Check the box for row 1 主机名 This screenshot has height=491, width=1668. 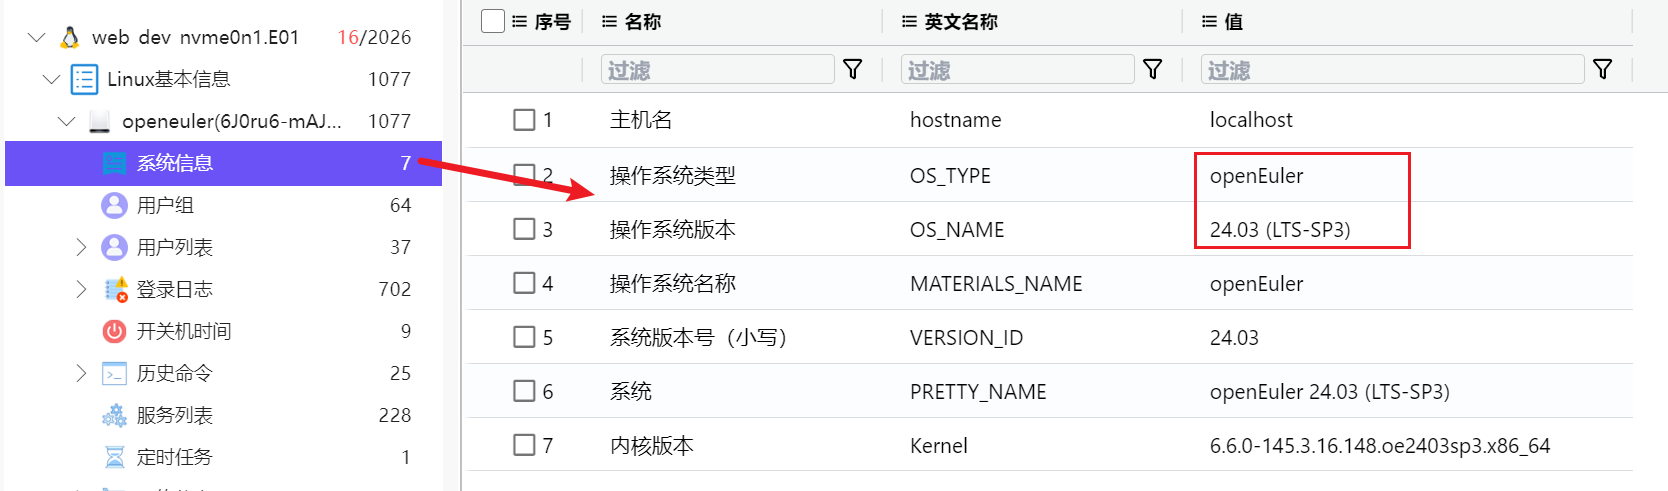(x=524, y=120)
